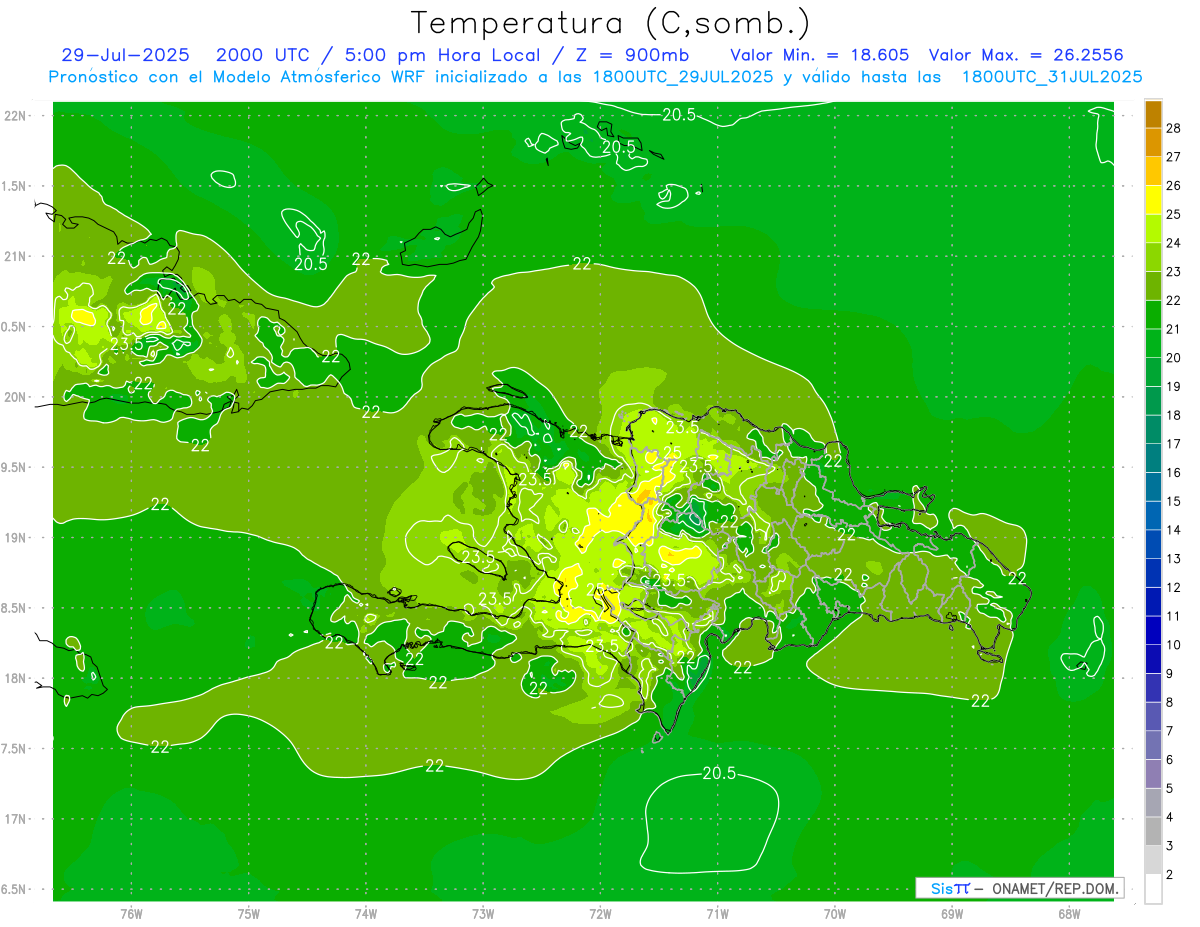Click the blue legend swatch between 12 and 13
The image size is (1200, 927).
(1153, 573)
